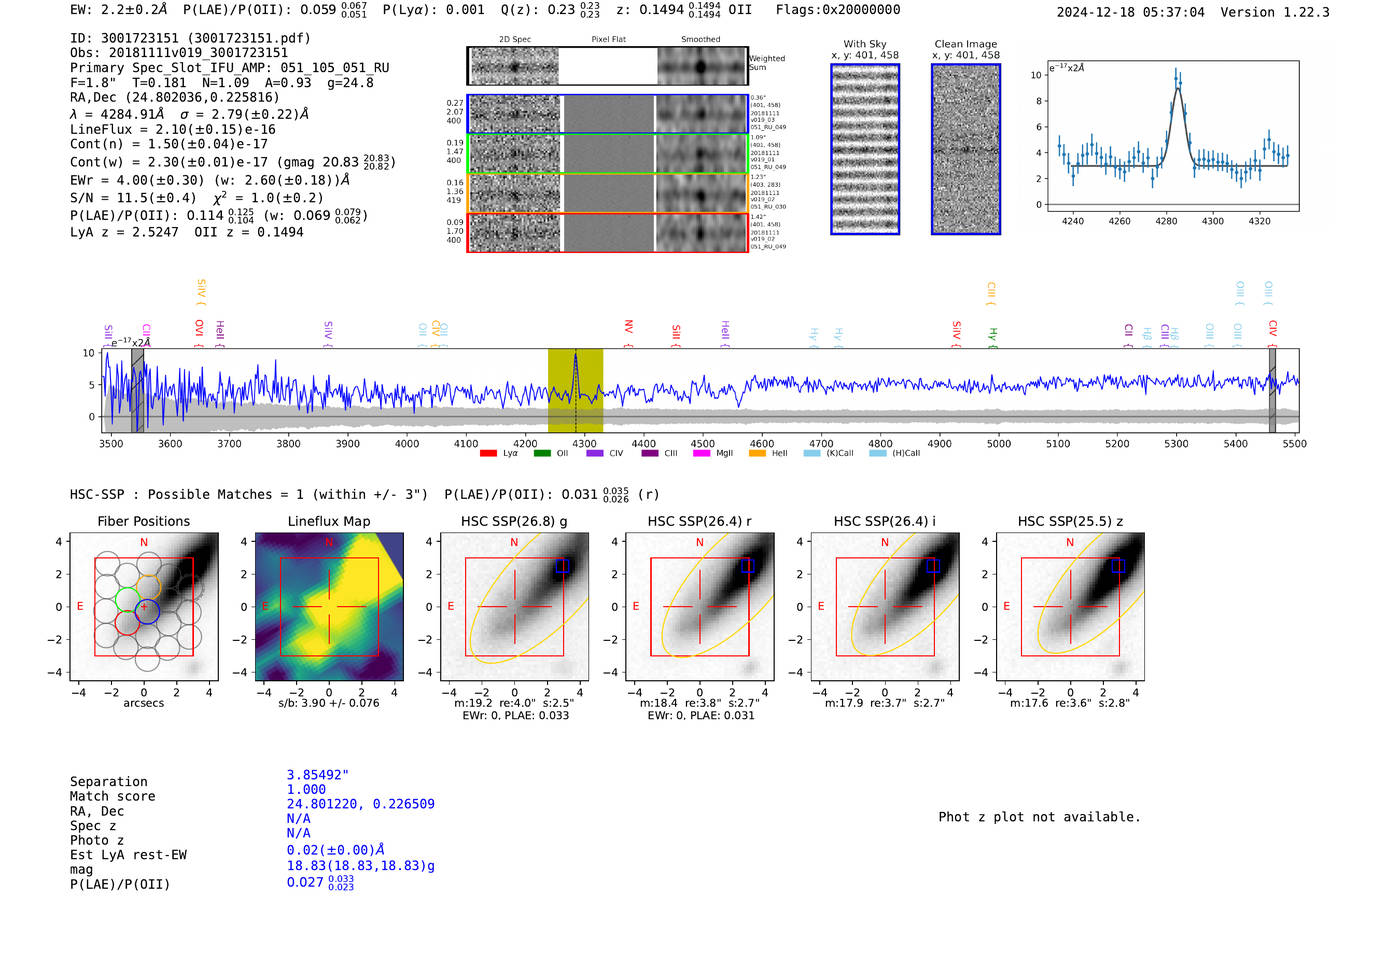Click the s/b: 3.90 +/- 0.076 caption

(x=329, y=703)
